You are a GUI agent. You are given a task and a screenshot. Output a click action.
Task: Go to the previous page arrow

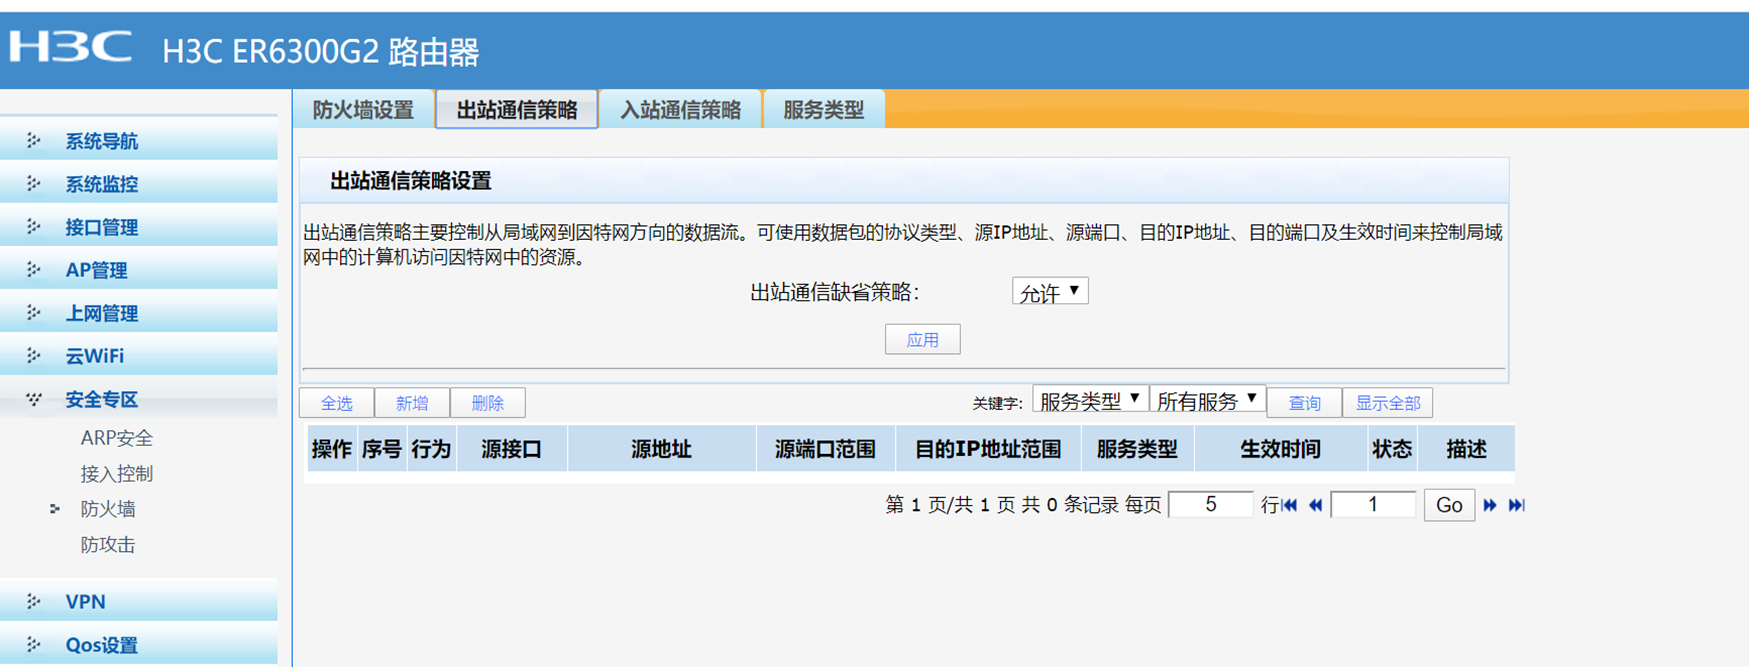click(1316, 505)
